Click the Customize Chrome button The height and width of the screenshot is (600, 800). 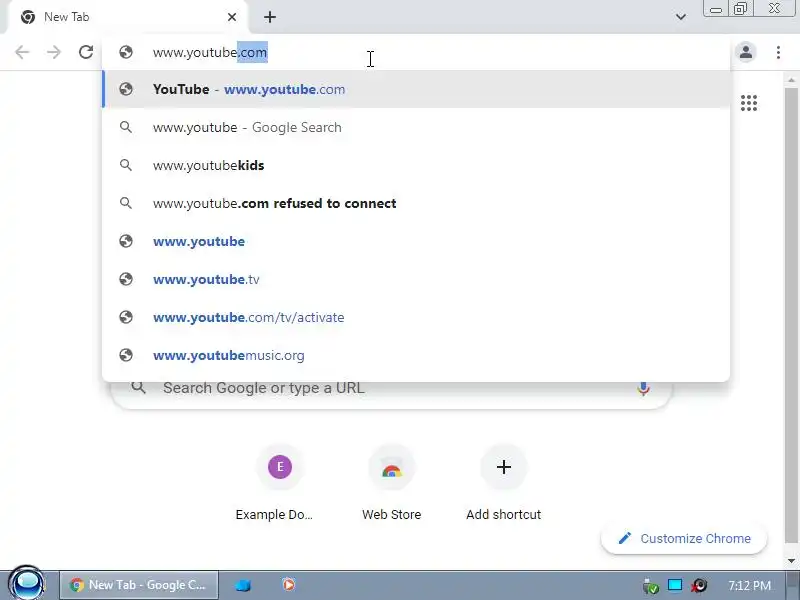[684, 538]
